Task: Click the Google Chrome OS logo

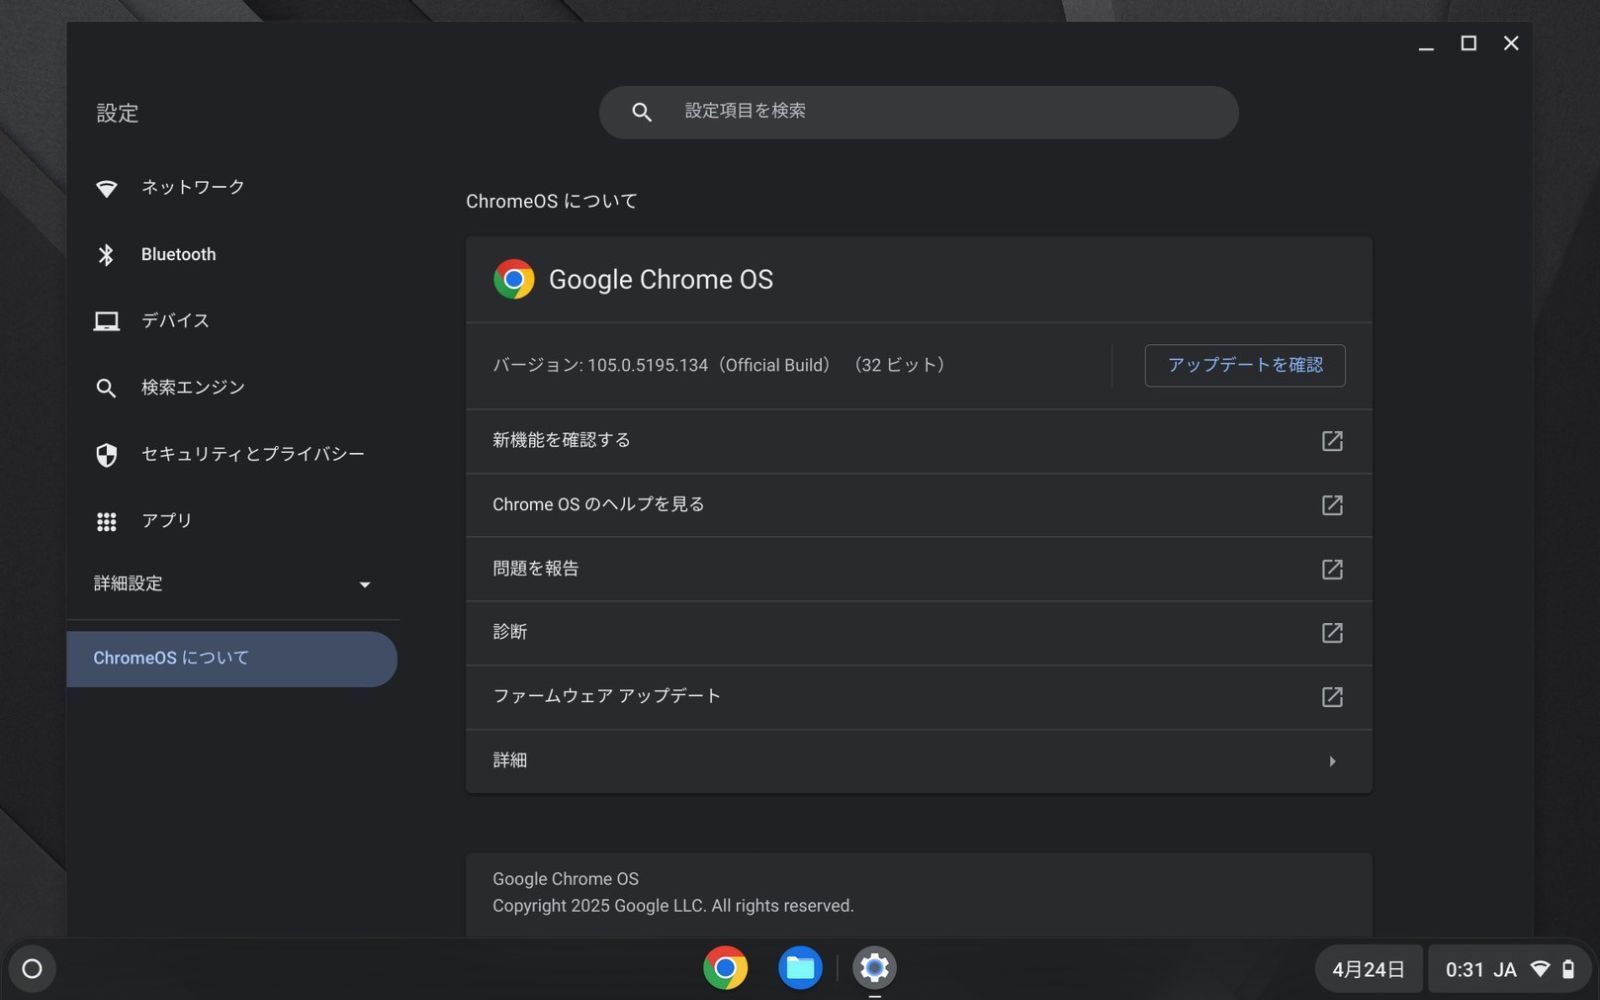Action: click(514, 280)
